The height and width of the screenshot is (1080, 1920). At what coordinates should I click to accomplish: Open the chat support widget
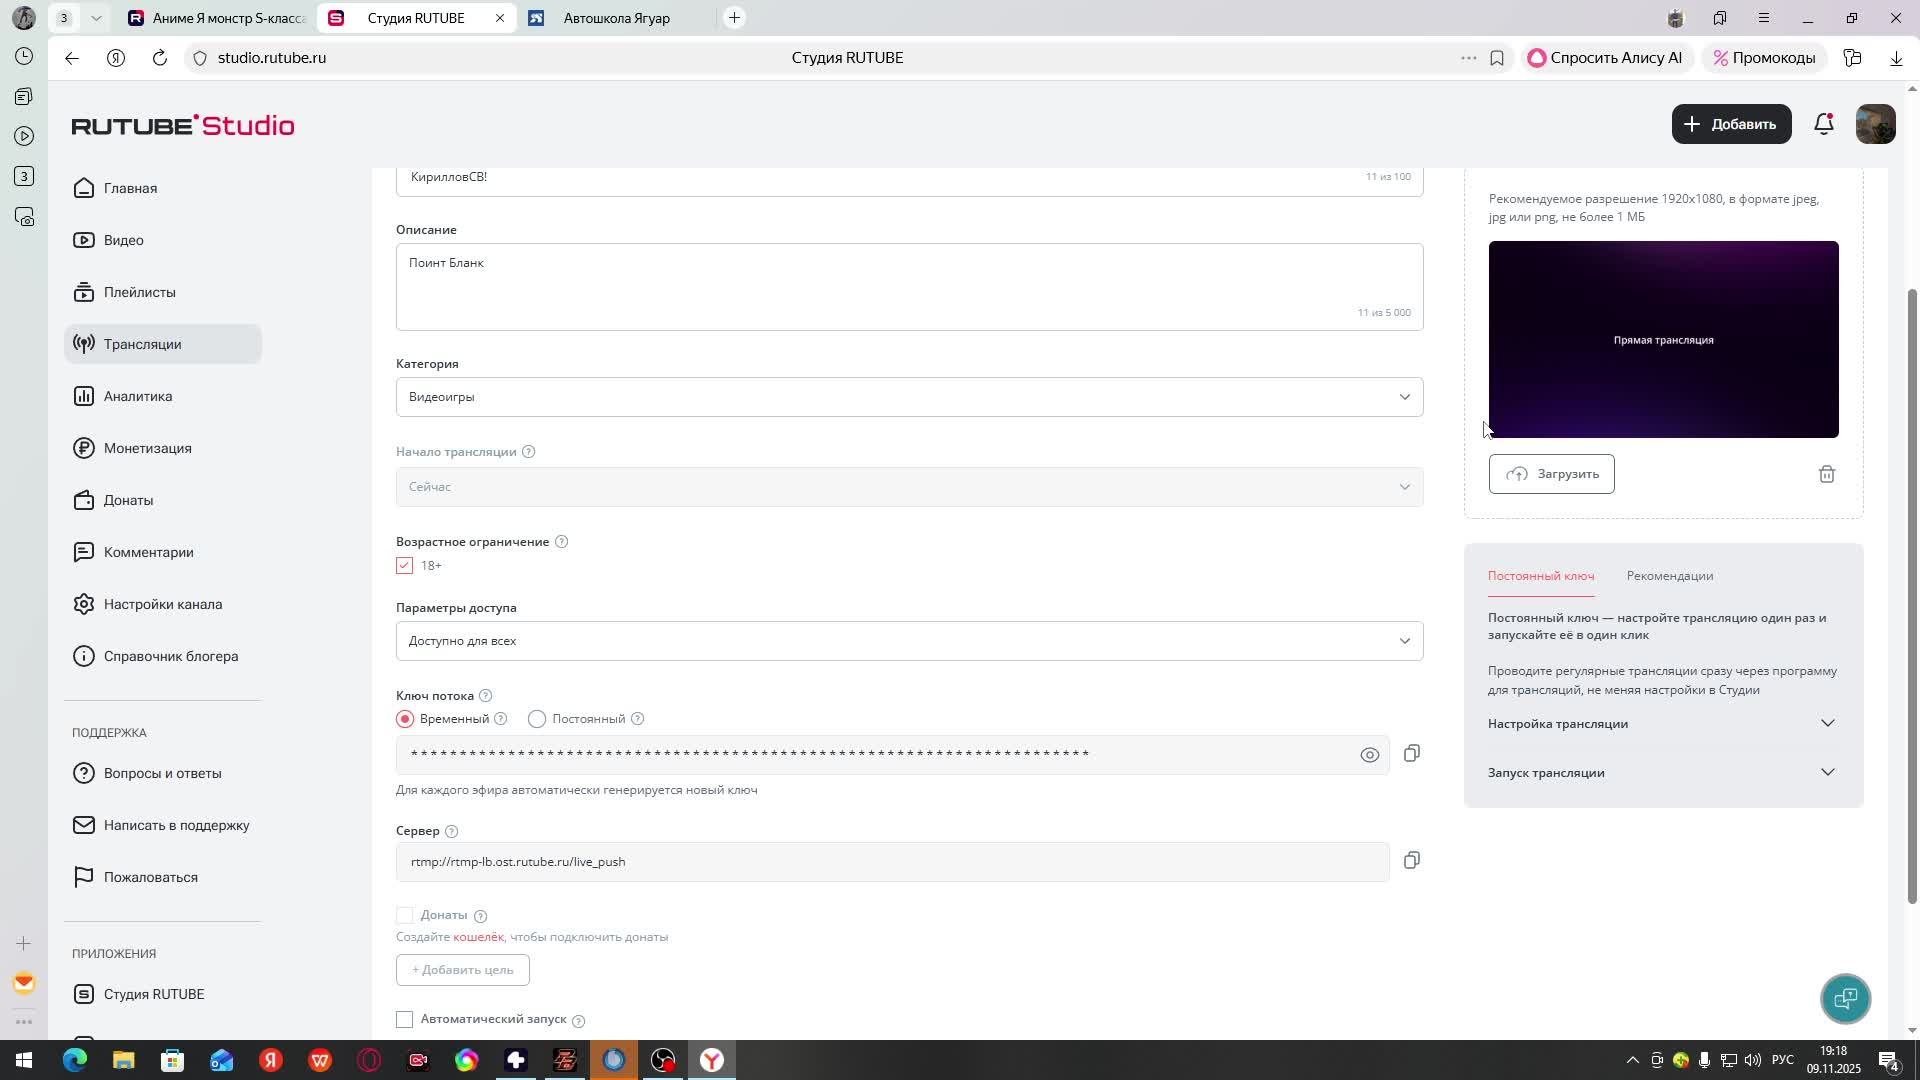(x=1845, y=998)
